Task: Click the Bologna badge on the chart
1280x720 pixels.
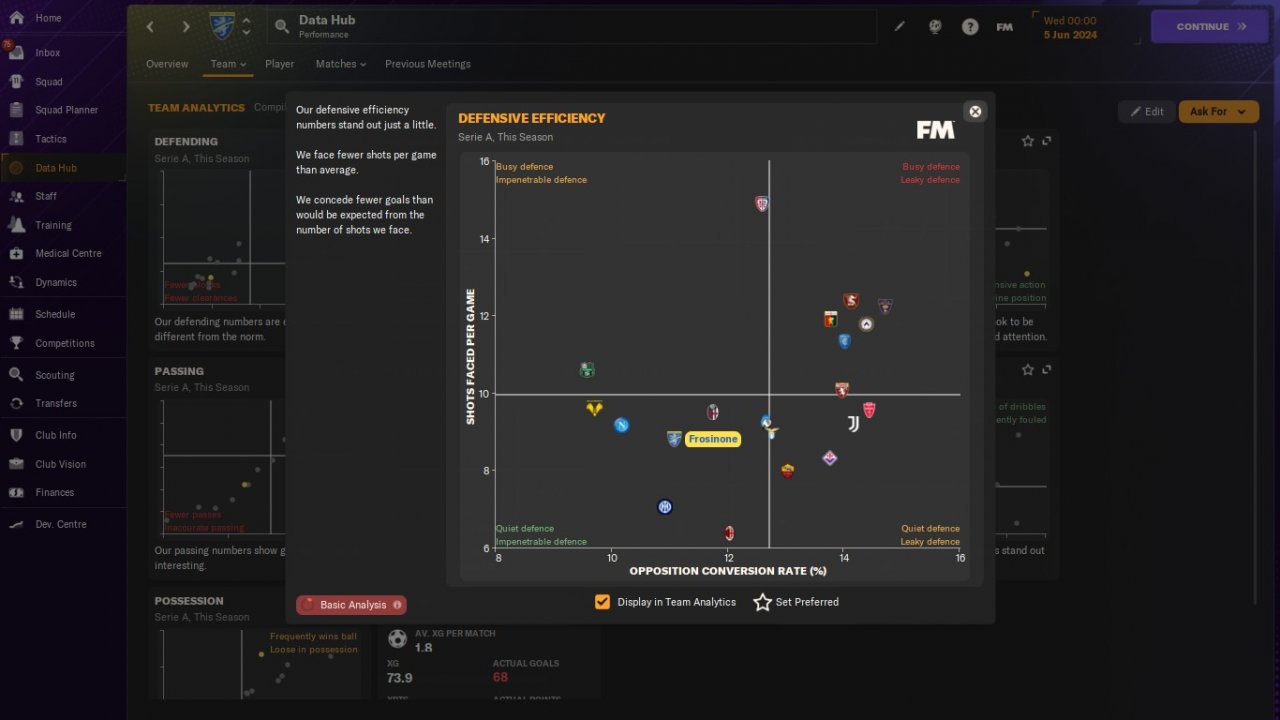Action: 713,412
